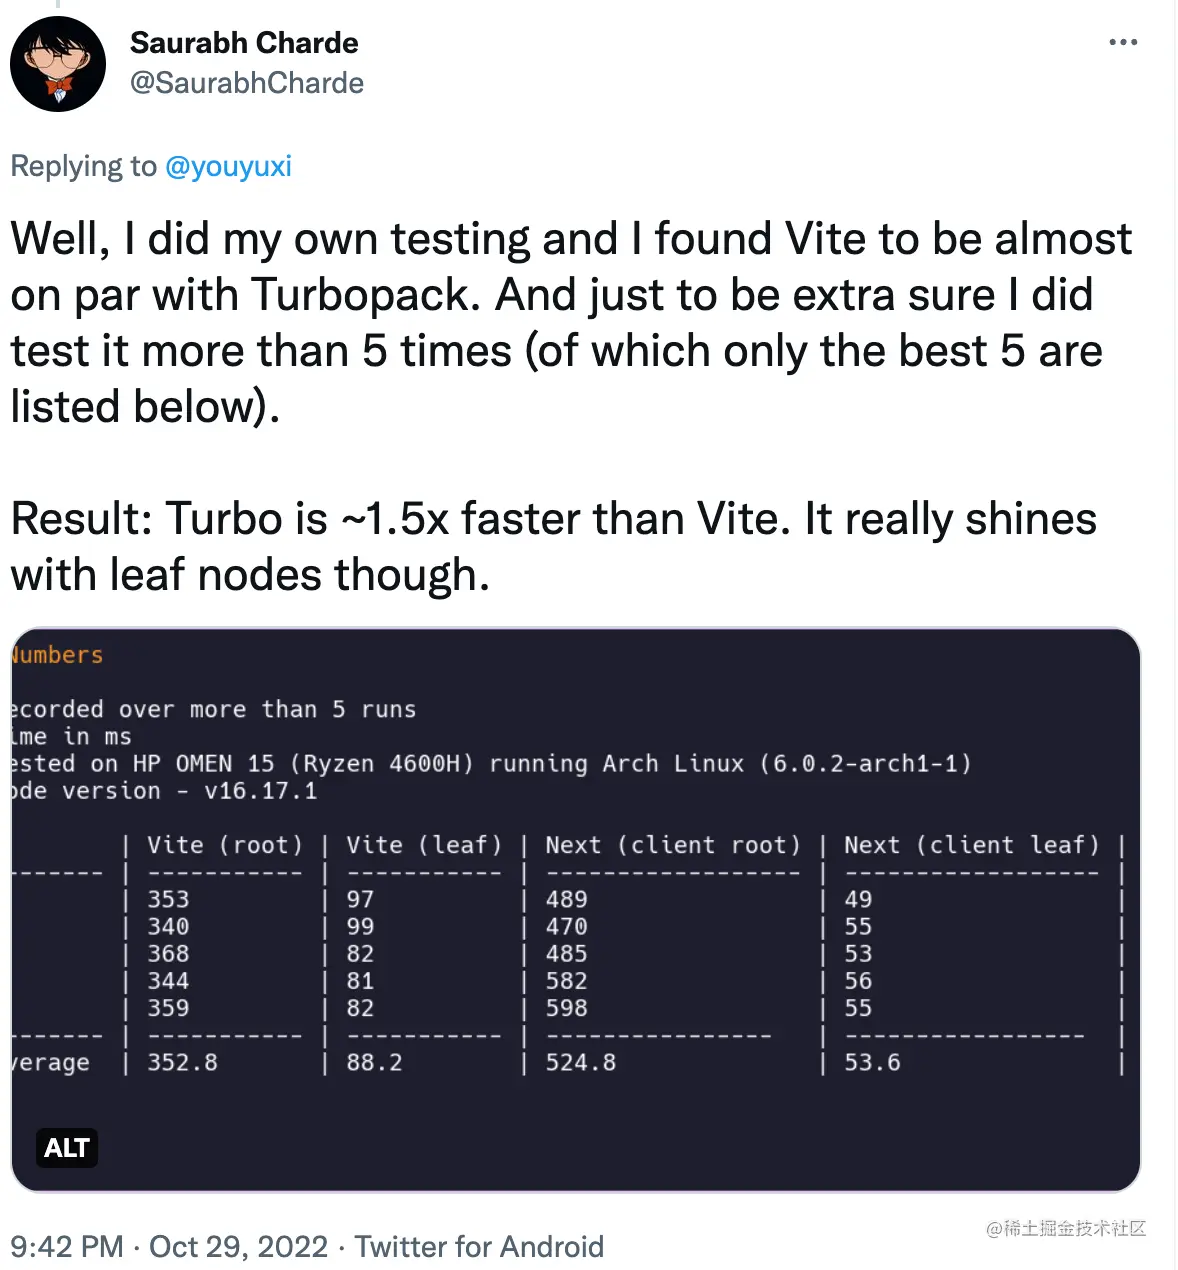1178x1270 pixels.
Task: Click the Next (client root) column header
Action: (672, 845)
